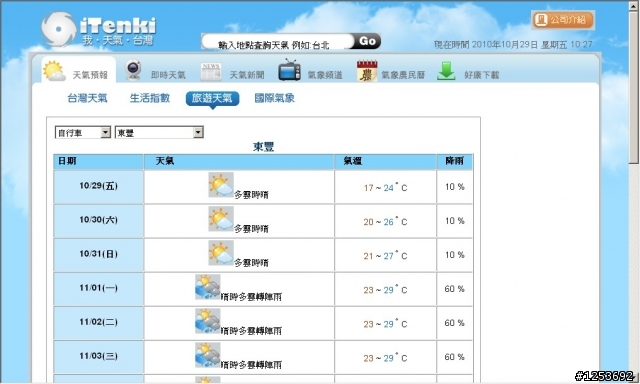This screenshot has width=640, height=384.
Task: Click the 11/03(三) date cell
Action: (98, 356)
